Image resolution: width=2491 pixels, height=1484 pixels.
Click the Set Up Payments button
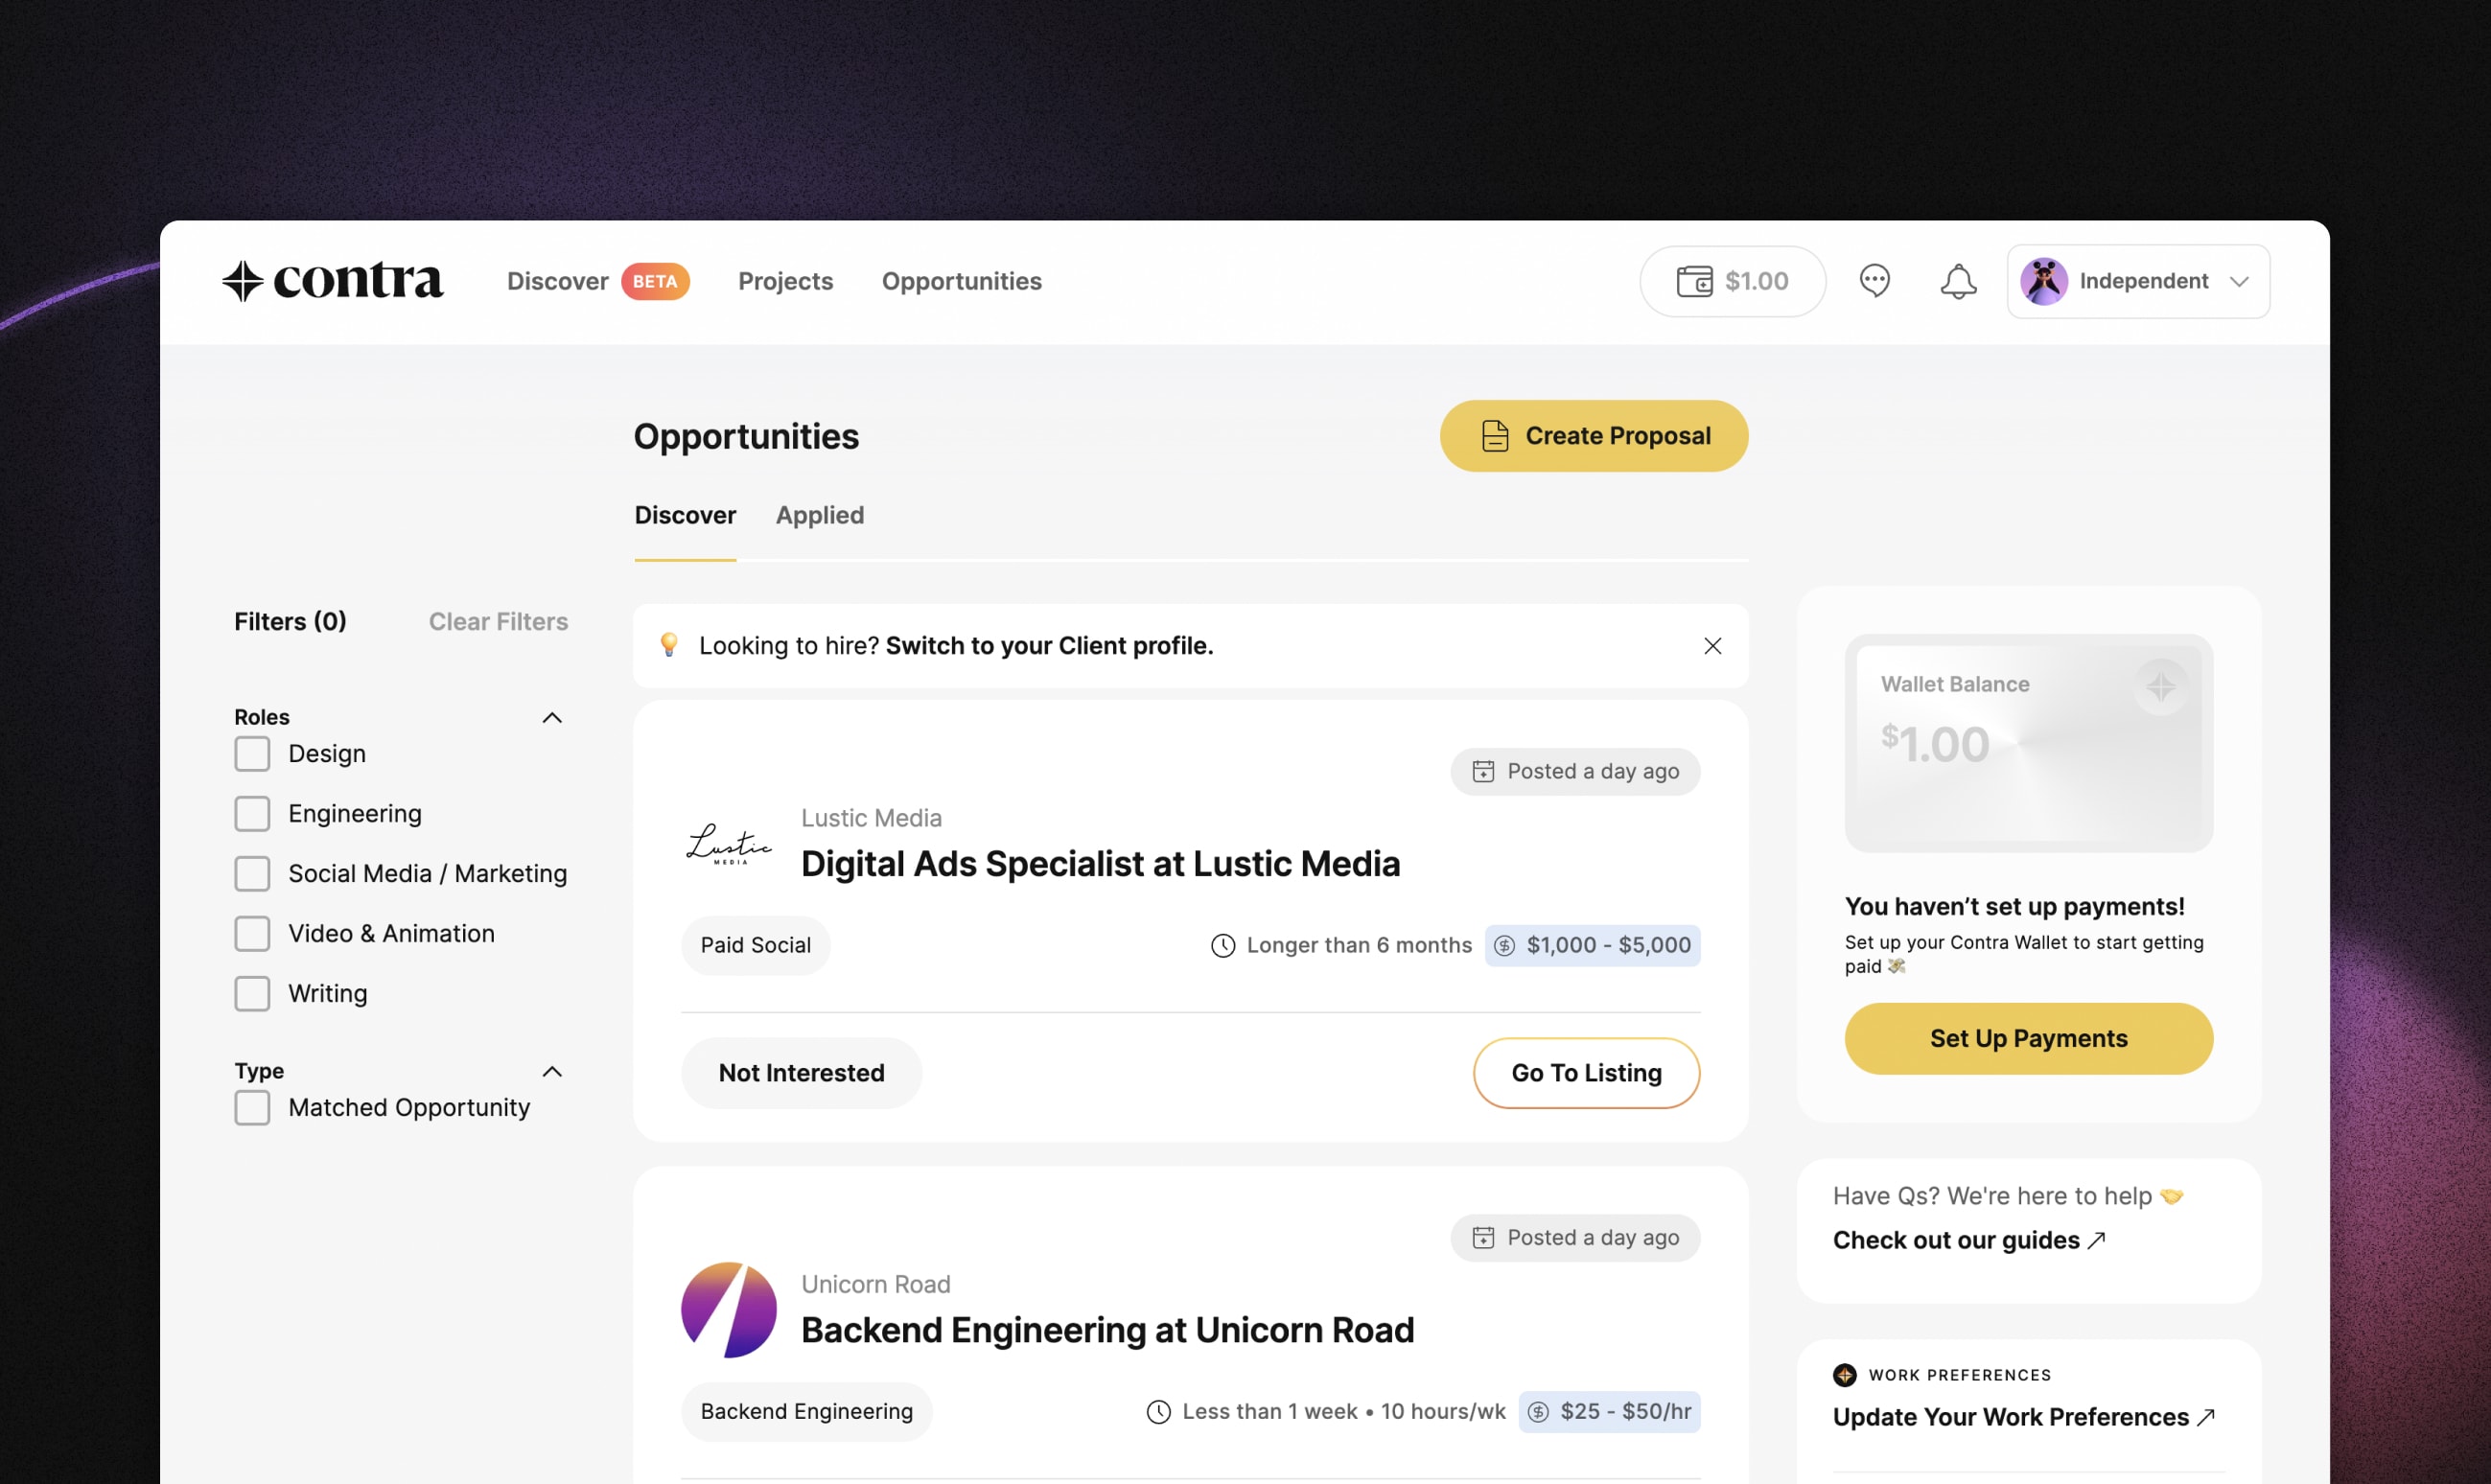2028,1038
